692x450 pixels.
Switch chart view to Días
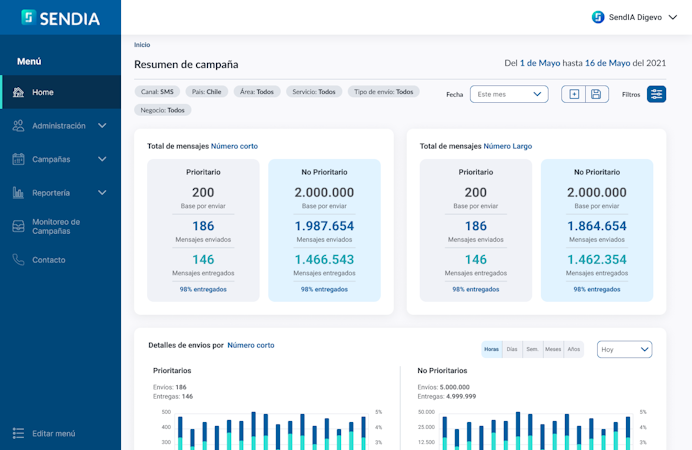click(512, 349)
